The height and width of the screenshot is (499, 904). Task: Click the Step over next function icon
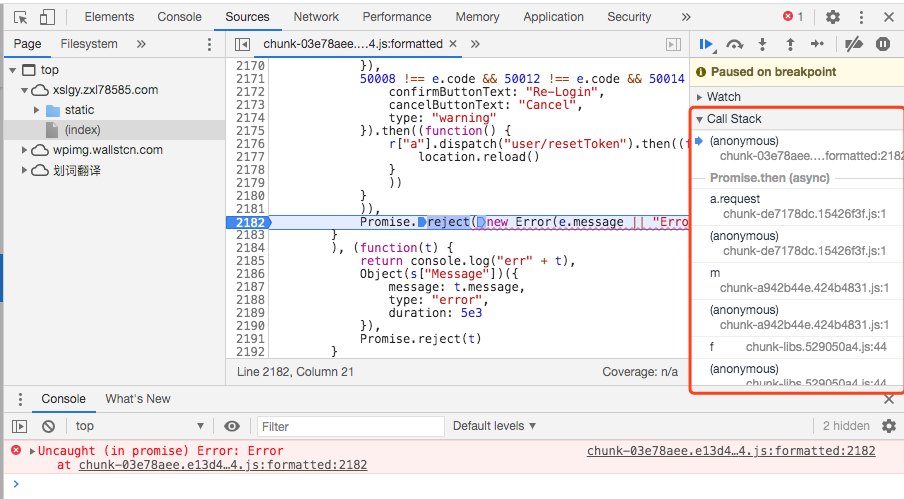735,44
